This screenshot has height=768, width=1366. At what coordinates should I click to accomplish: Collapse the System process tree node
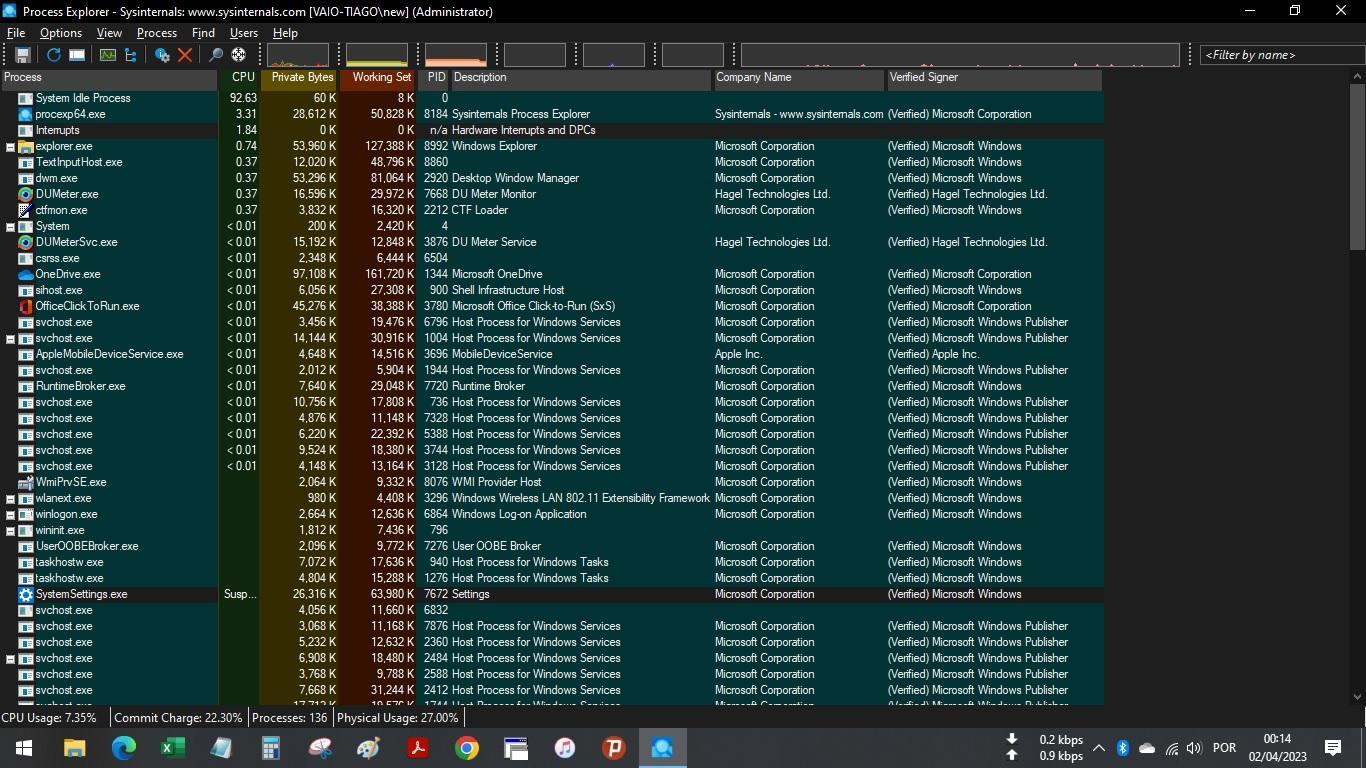10,227
